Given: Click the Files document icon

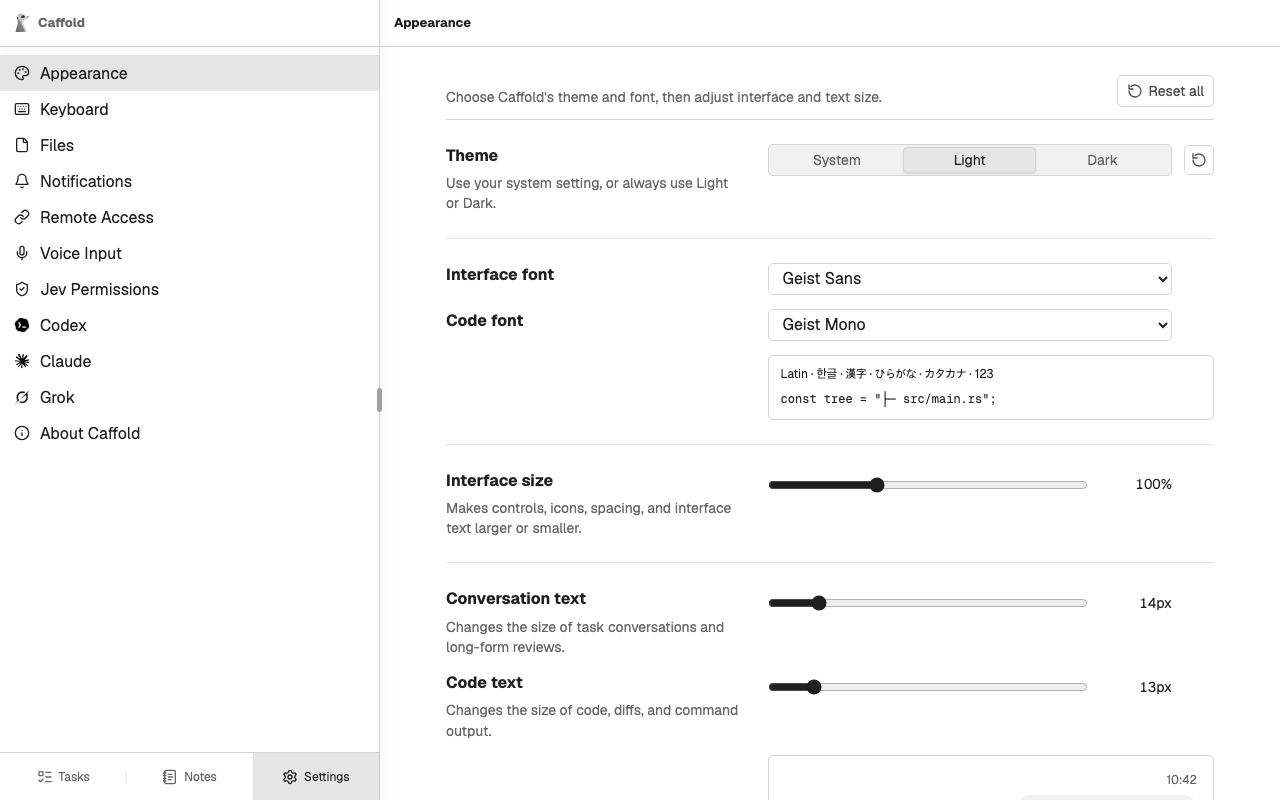Looking at the screenshot, I should point(22,145).
